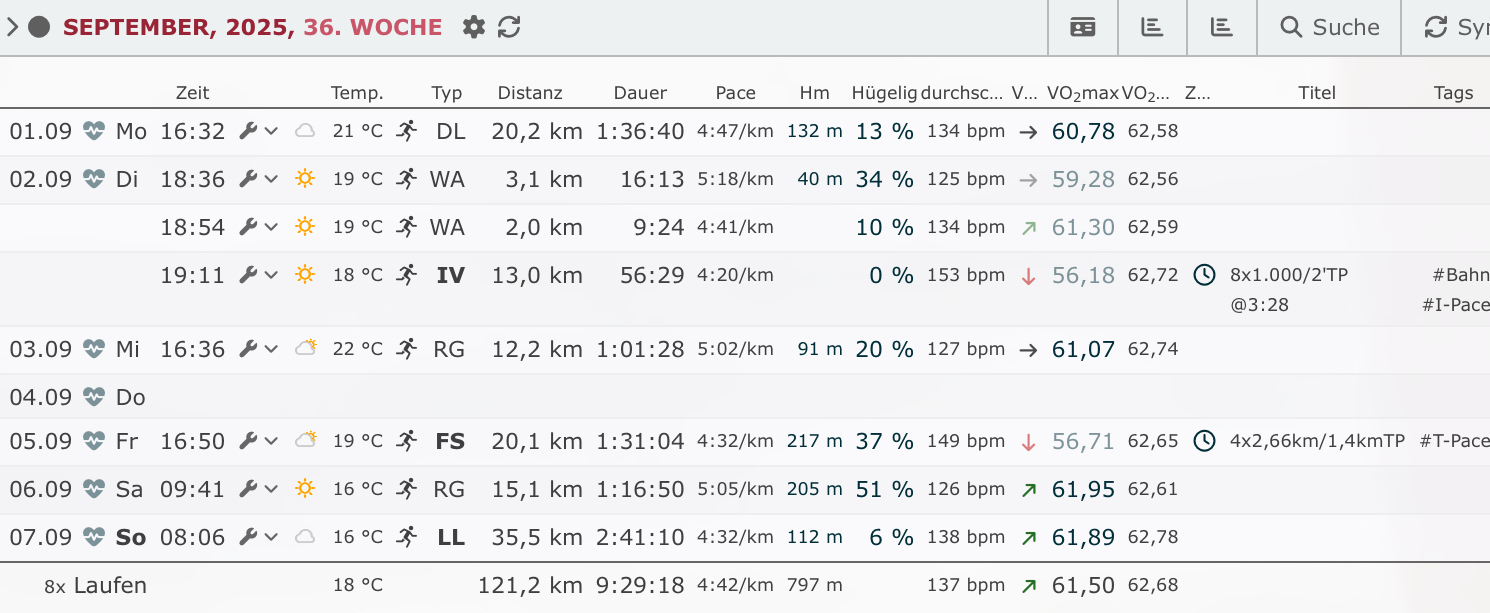Click the #Bahn tag
The width and height of the screenshot is (1490, 613).
click(x=1460, y=275)
